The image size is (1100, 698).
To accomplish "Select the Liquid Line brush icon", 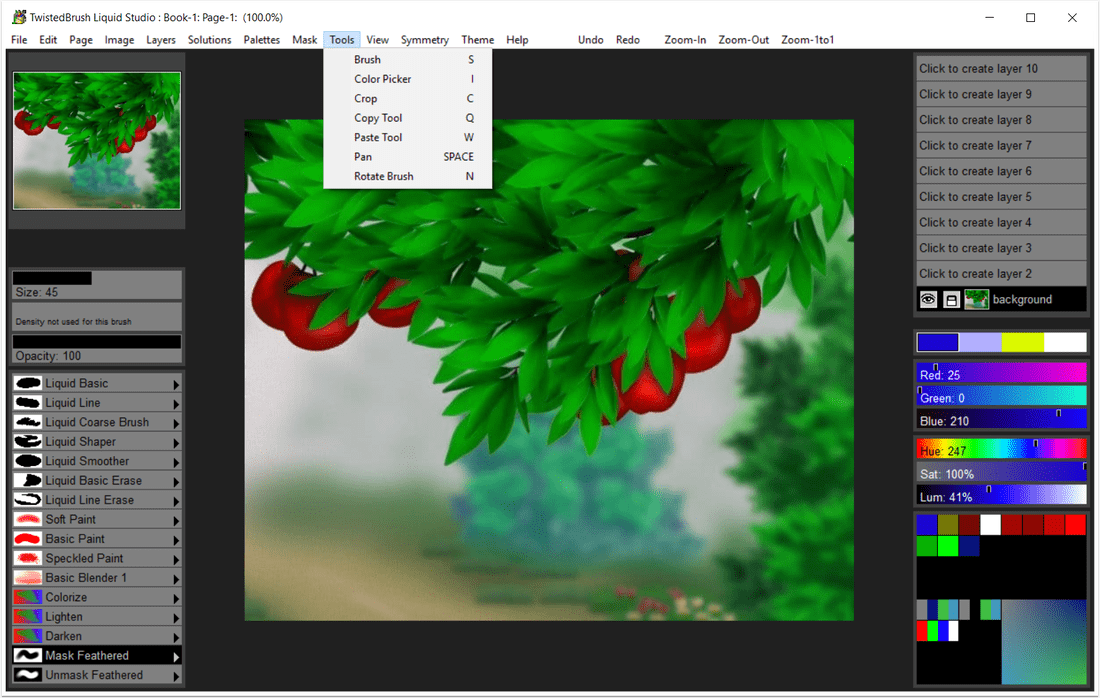I will coord(28,403).
